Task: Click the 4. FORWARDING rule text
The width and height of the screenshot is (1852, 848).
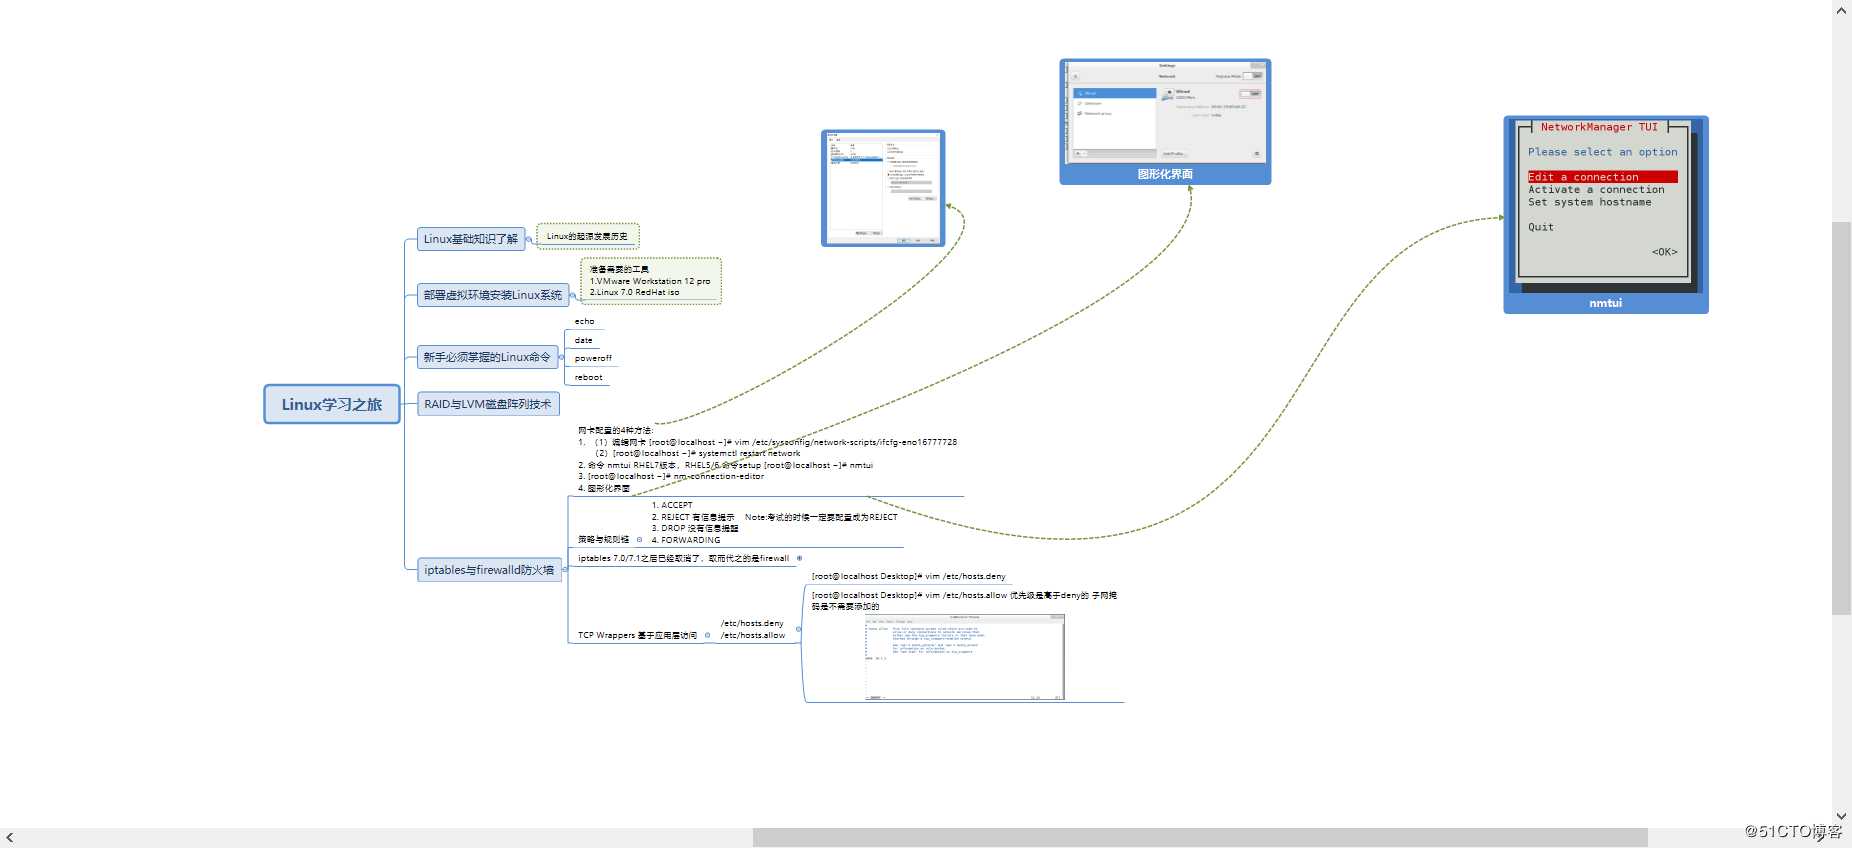Action: [686, 540]
